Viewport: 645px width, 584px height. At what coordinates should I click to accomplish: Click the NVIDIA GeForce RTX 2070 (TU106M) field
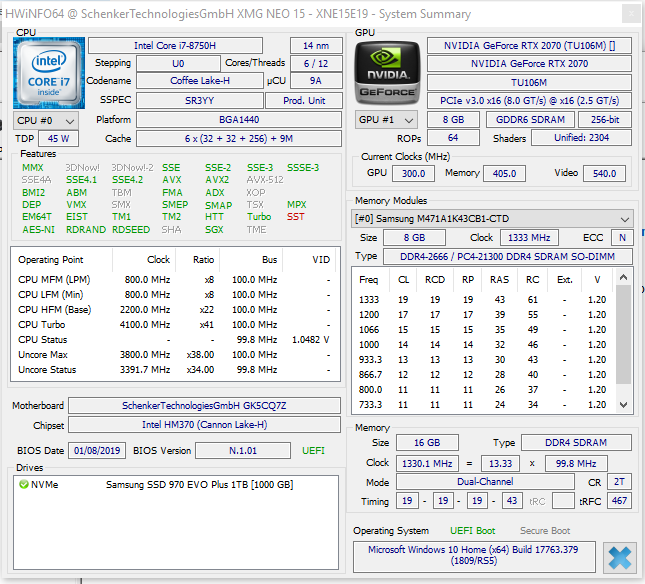point(529,46)
